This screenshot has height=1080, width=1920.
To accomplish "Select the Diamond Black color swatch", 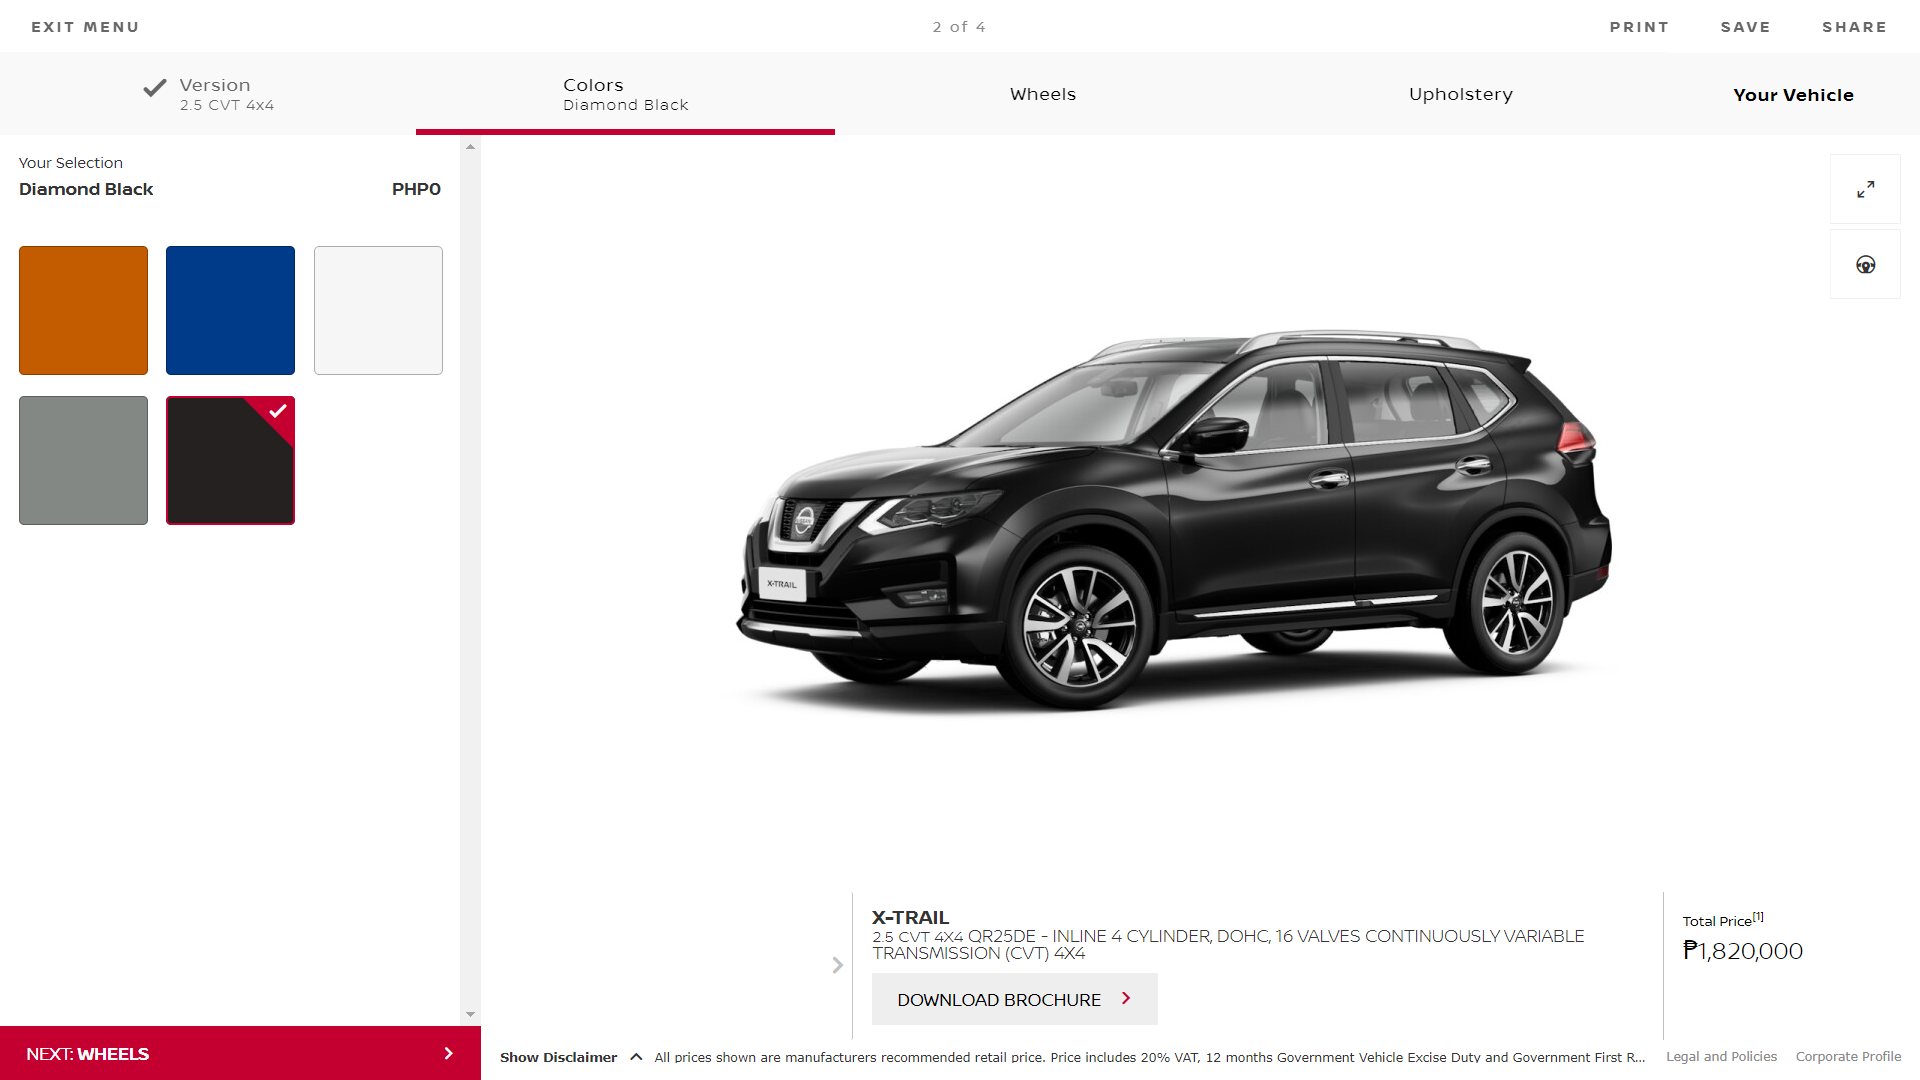I will click(230, 460).
